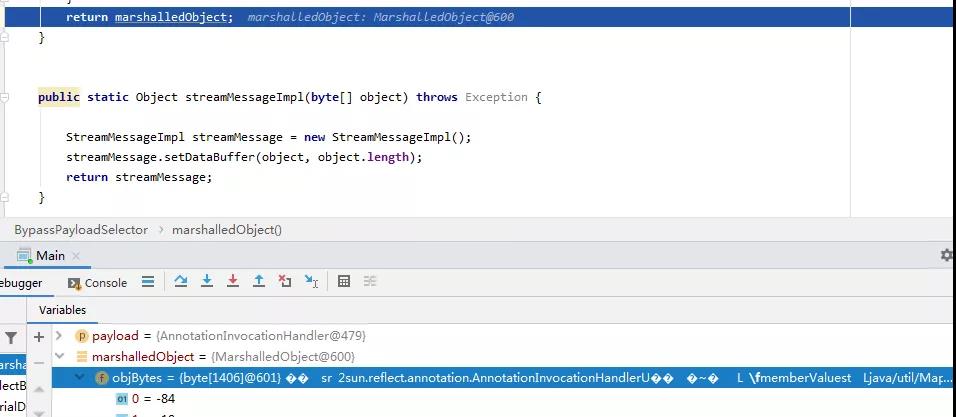Select the Variables tab

(63, 310)
